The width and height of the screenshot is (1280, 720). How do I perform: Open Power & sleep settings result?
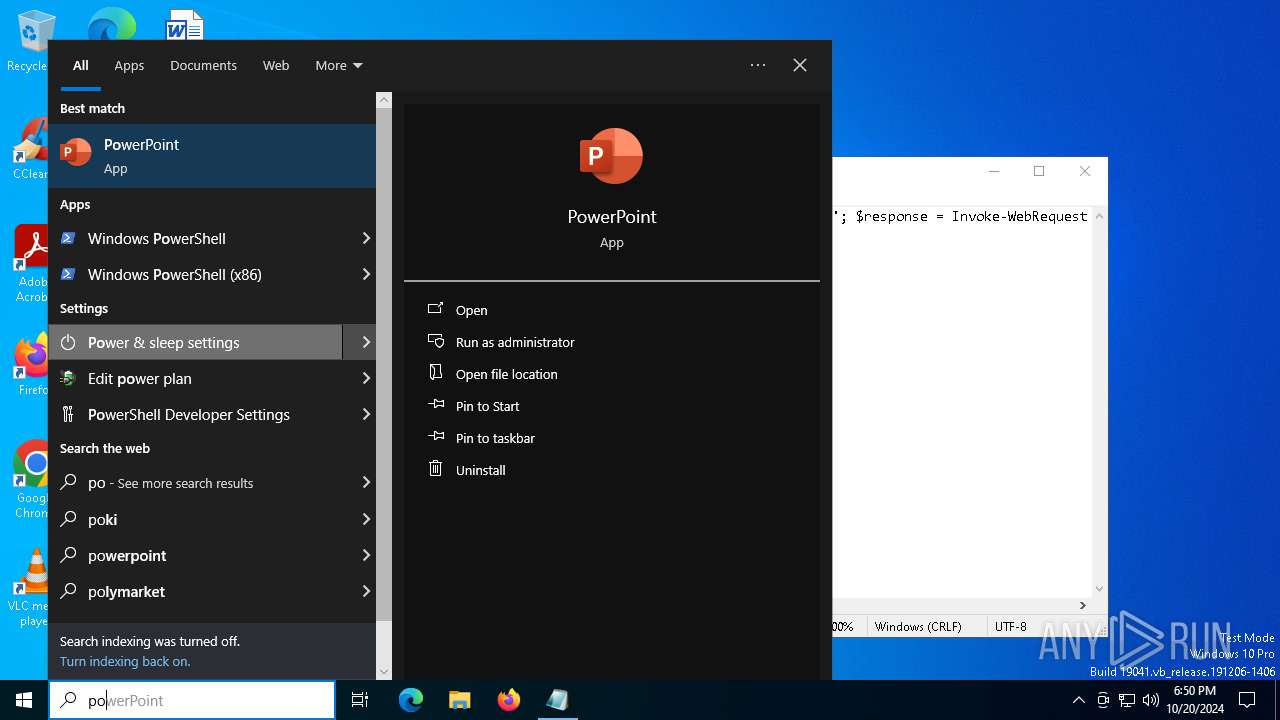(x=196, y=342)
